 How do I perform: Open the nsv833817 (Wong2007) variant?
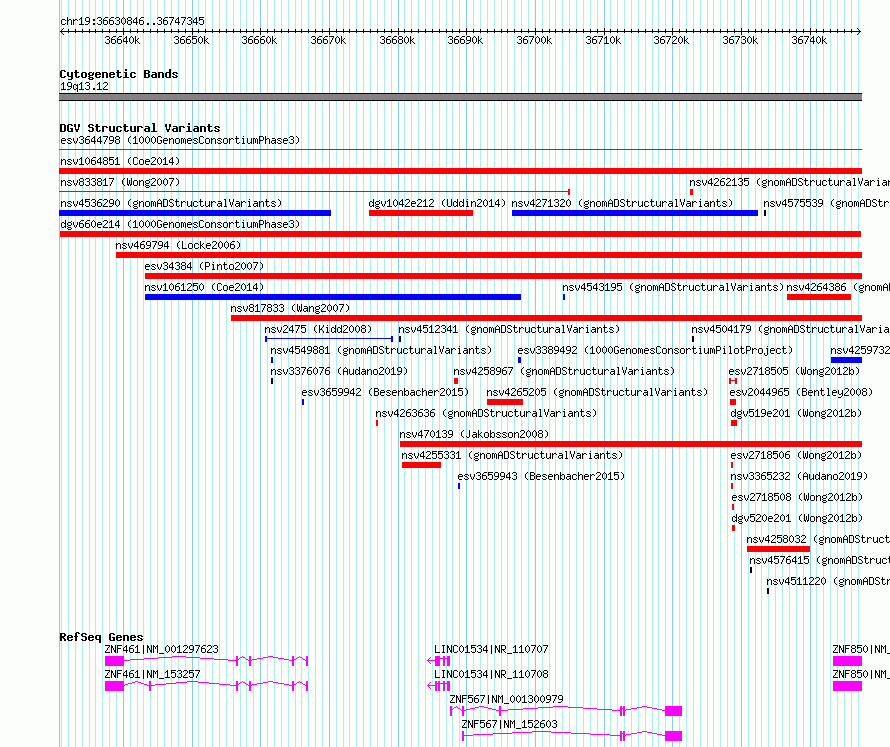click(x=120, y=182)
